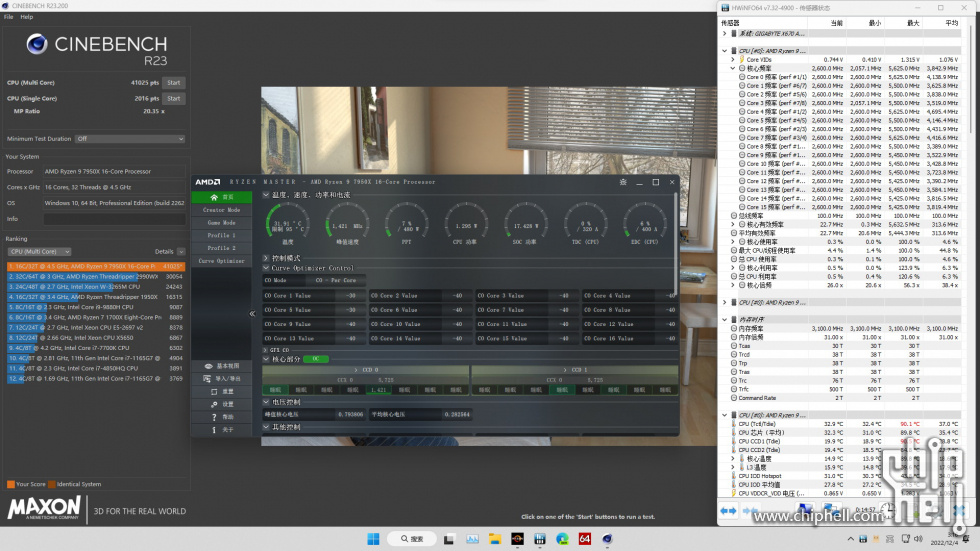The image size is (980, 551).
Task: Select the Xeon W-3265M ranking row
Action: [96, 287]
